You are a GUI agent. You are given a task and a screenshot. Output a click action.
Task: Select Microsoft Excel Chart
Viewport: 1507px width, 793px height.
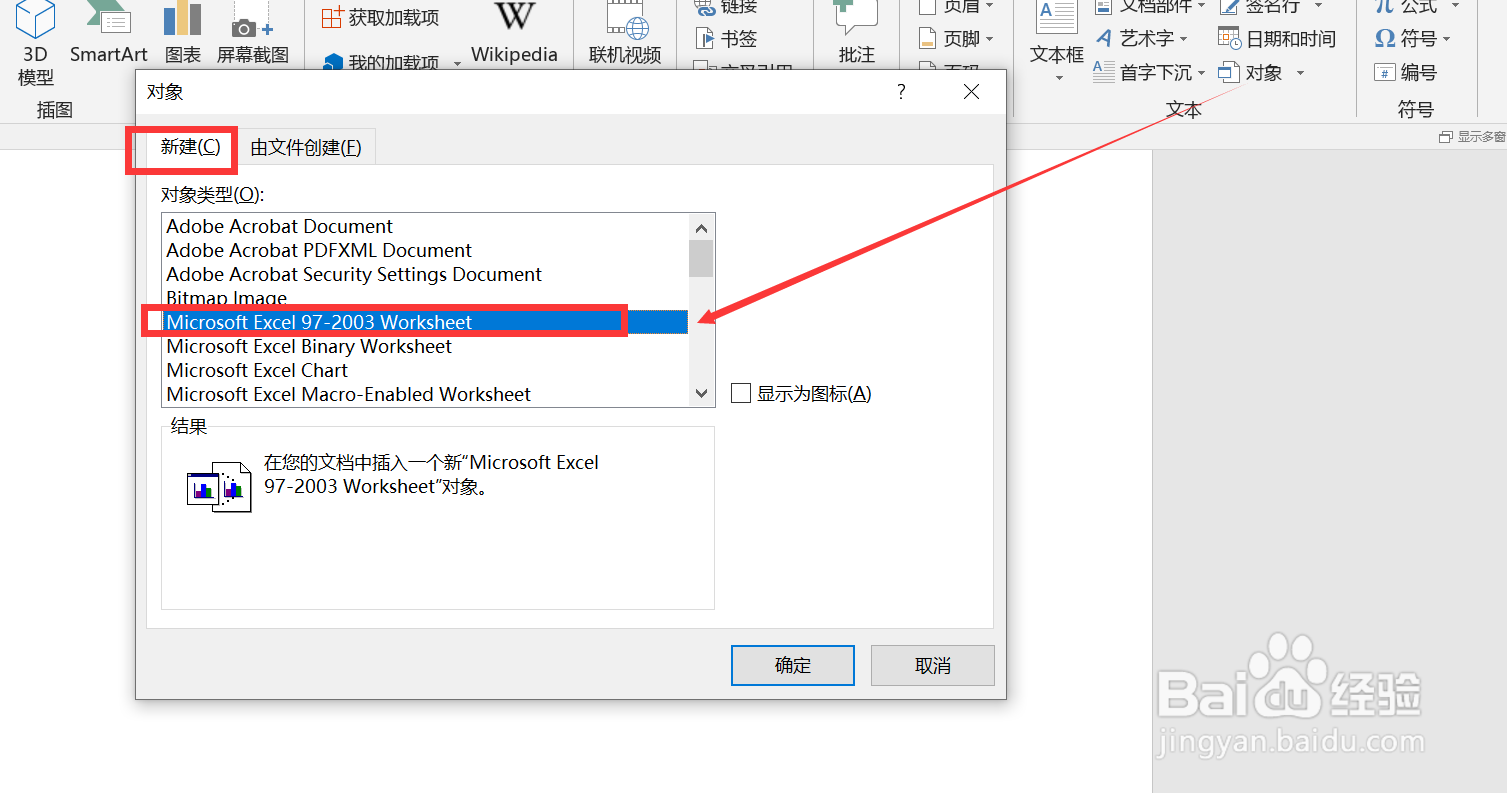pyautogui.click(x=425, y=370)
